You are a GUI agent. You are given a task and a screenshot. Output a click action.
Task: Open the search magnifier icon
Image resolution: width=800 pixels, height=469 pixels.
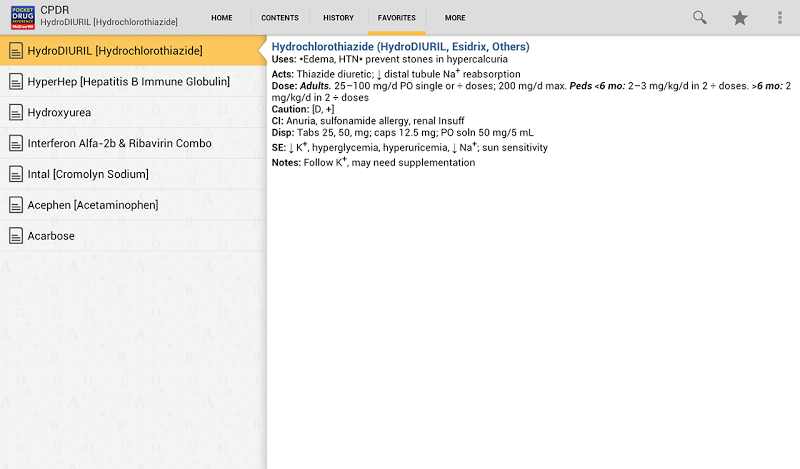(699, 18)
